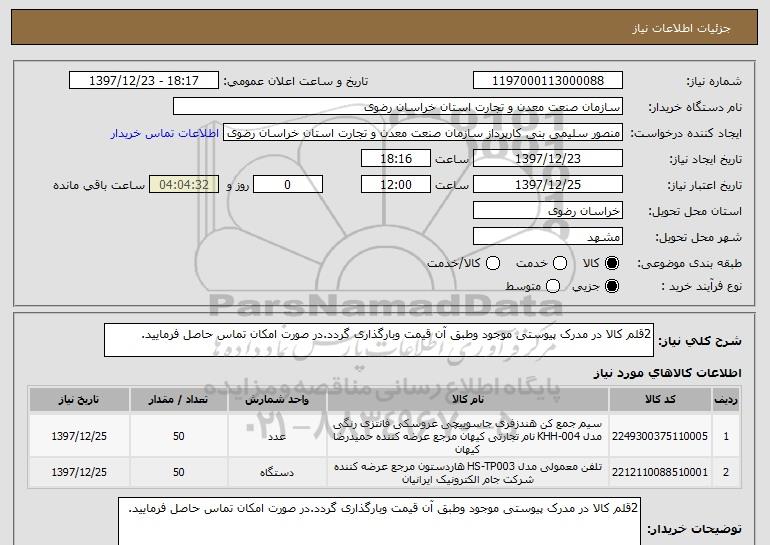Image resolution: width=770 pixels, height=545 pixels.
Task: Select the کالا/خدمت radio button
Action: tap(493, 263)
